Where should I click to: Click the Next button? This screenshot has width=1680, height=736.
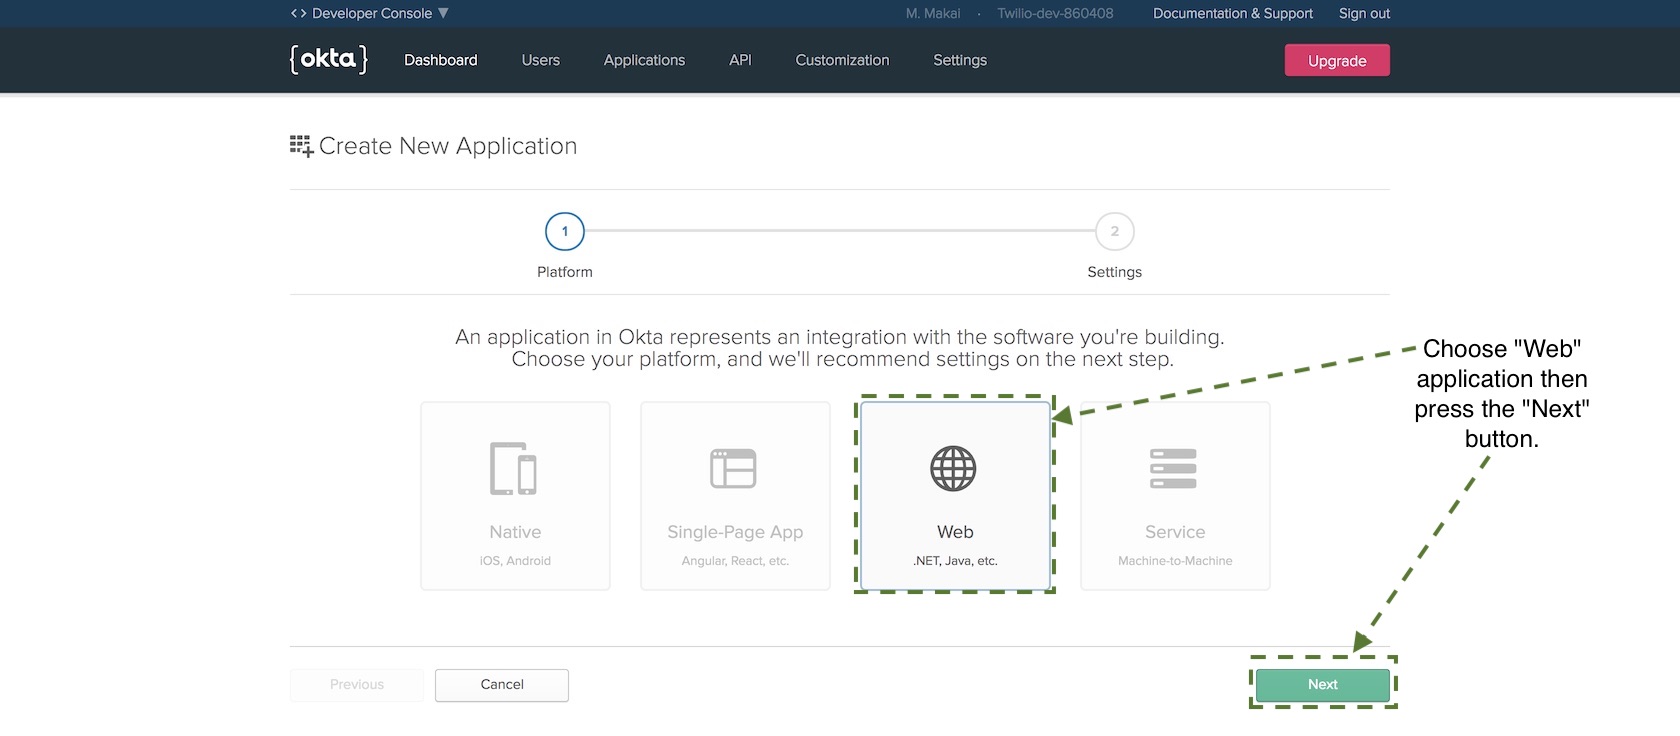click(x=1322, y=685)
